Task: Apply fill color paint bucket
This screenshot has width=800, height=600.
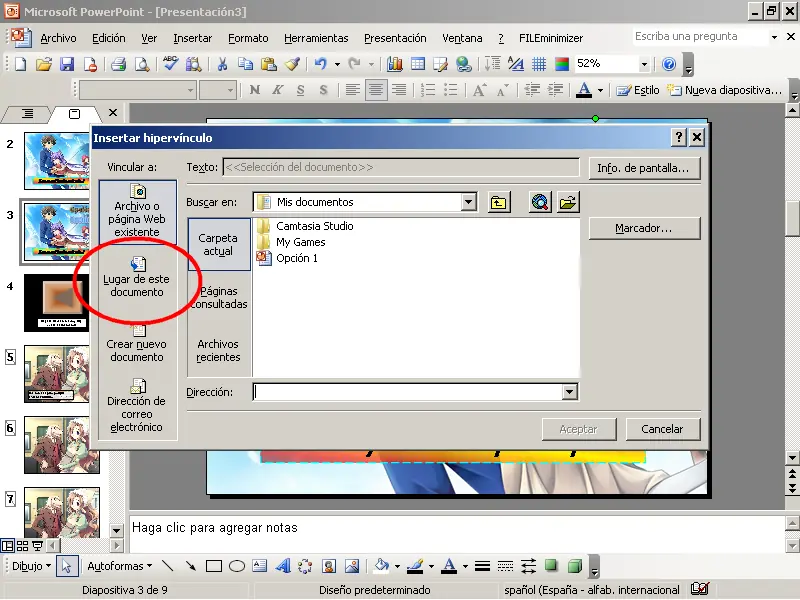Action: (x=382, y=566)
